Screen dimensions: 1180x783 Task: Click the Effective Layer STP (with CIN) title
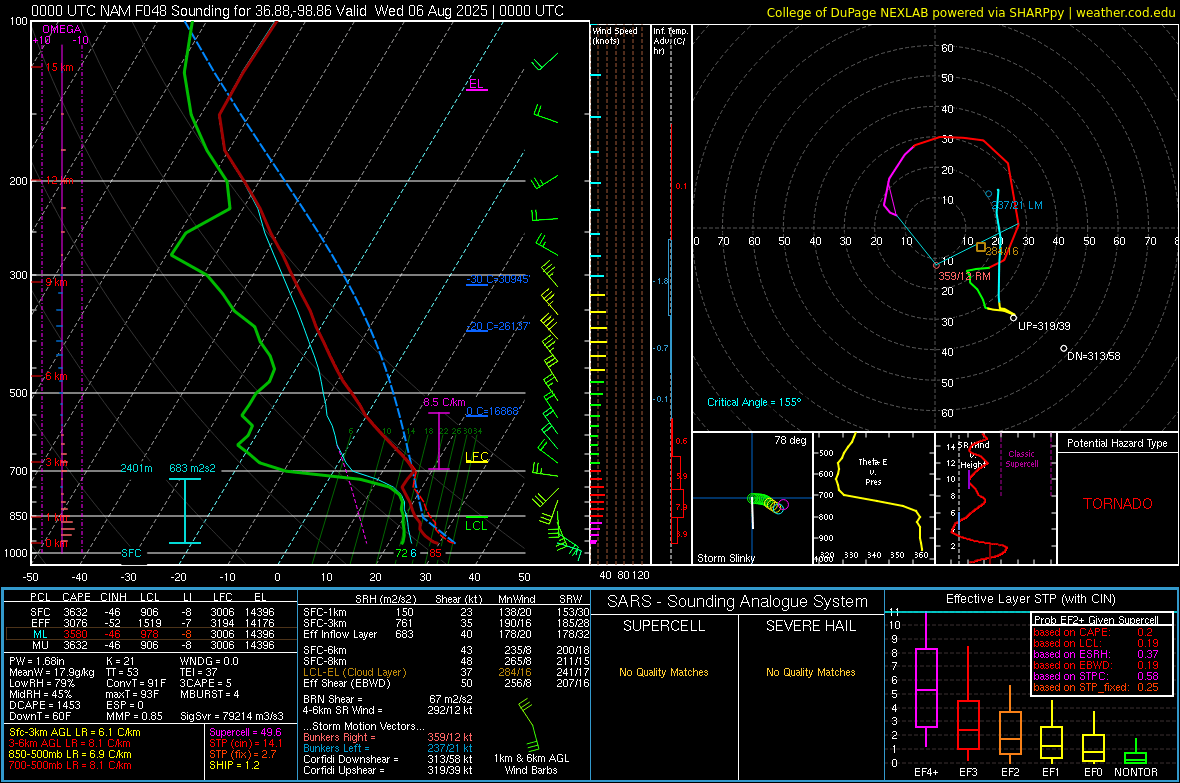(x=1031, y=599)
